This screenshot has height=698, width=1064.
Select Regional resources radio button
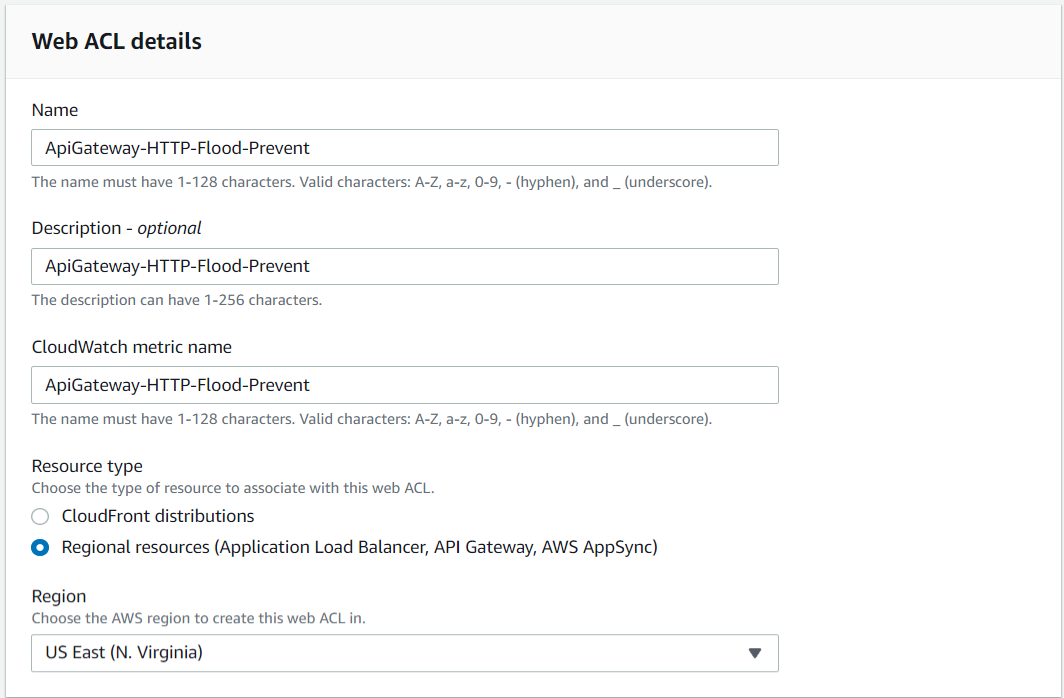click(40, 547)
